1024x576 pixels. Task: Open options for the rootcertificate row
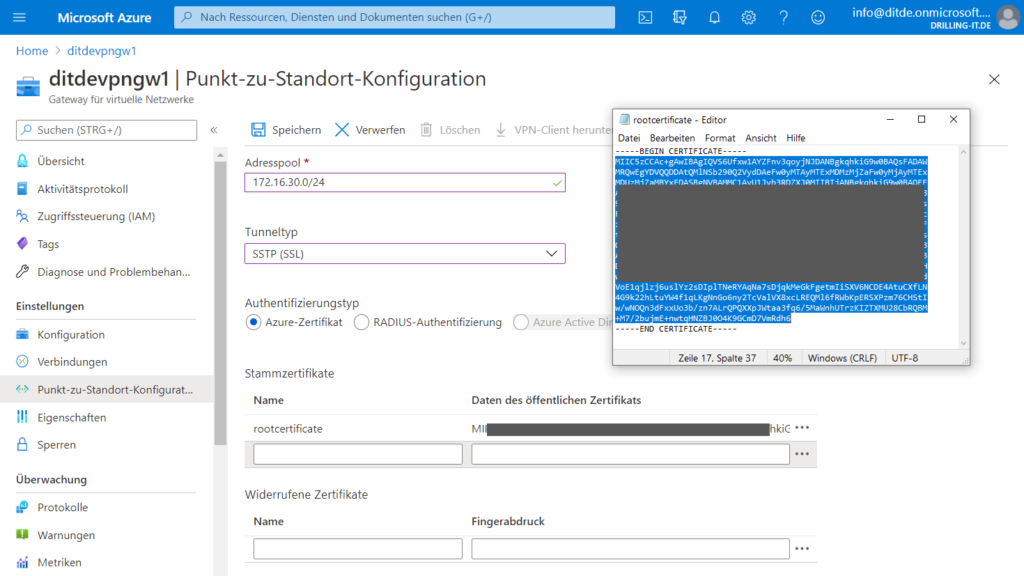[x=802, y=428]
